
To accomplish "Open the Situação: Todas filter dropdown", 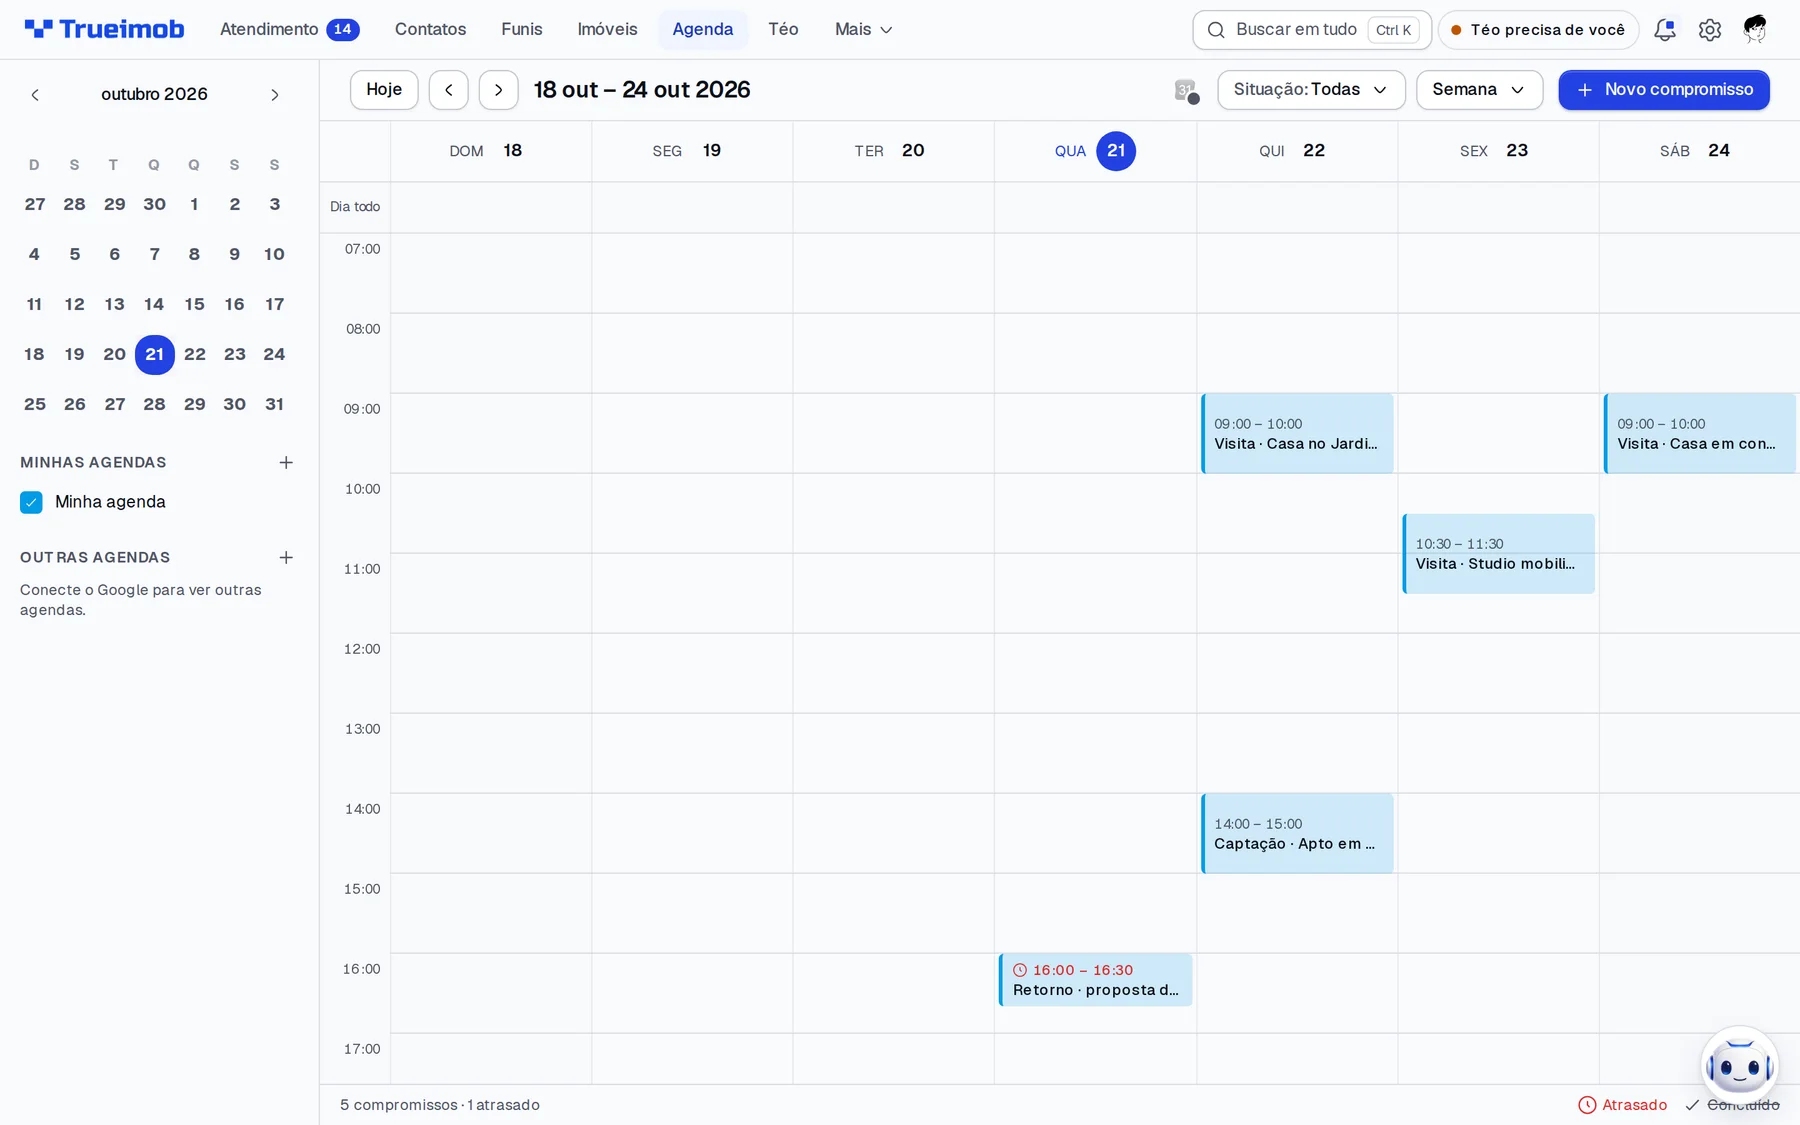I will pos(1311,90).
